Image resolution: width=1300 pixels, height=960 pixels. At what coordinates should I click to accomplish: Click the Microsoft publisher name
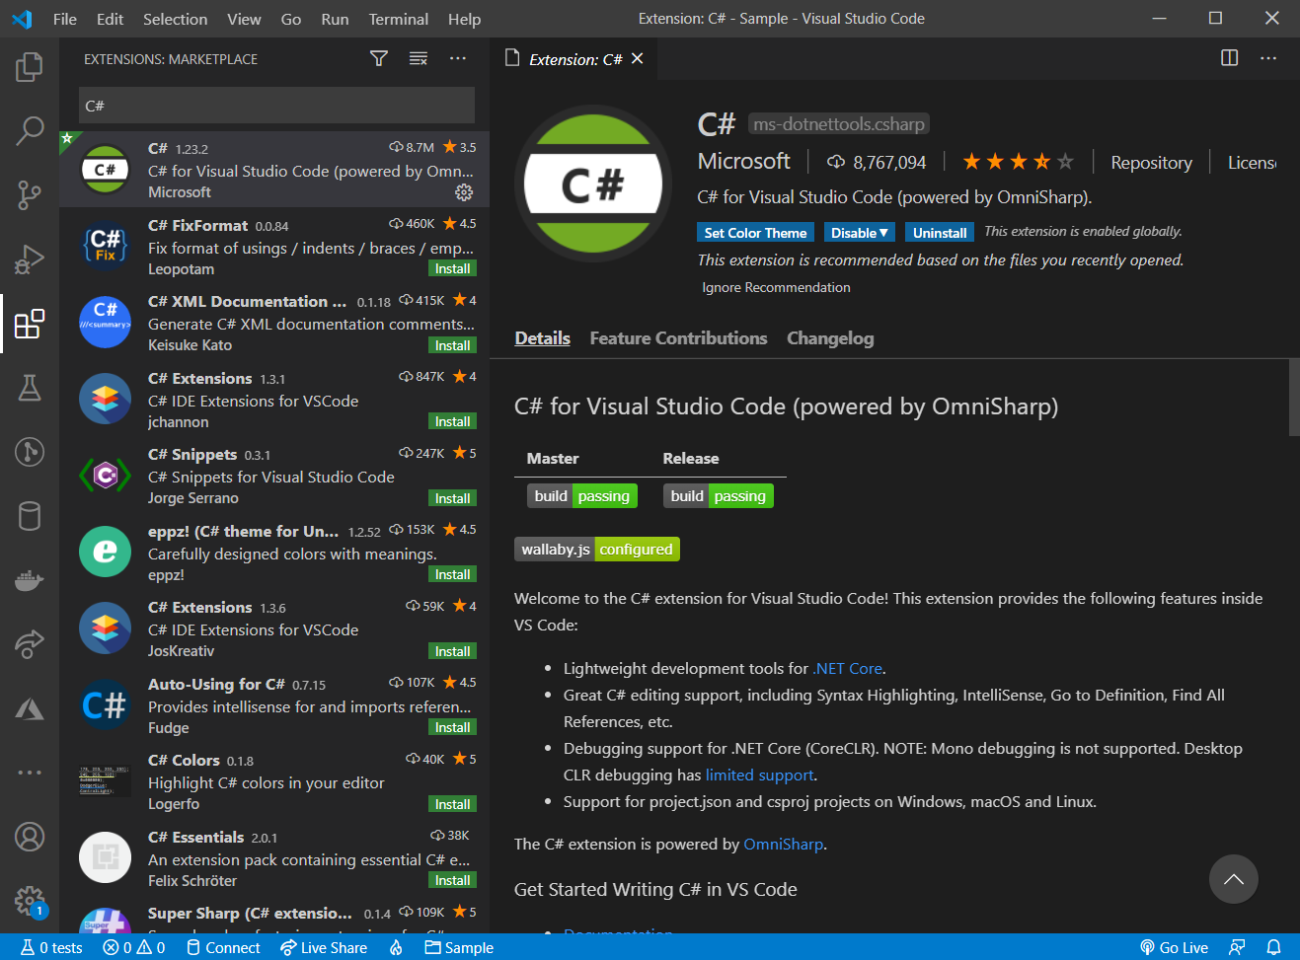743,161
